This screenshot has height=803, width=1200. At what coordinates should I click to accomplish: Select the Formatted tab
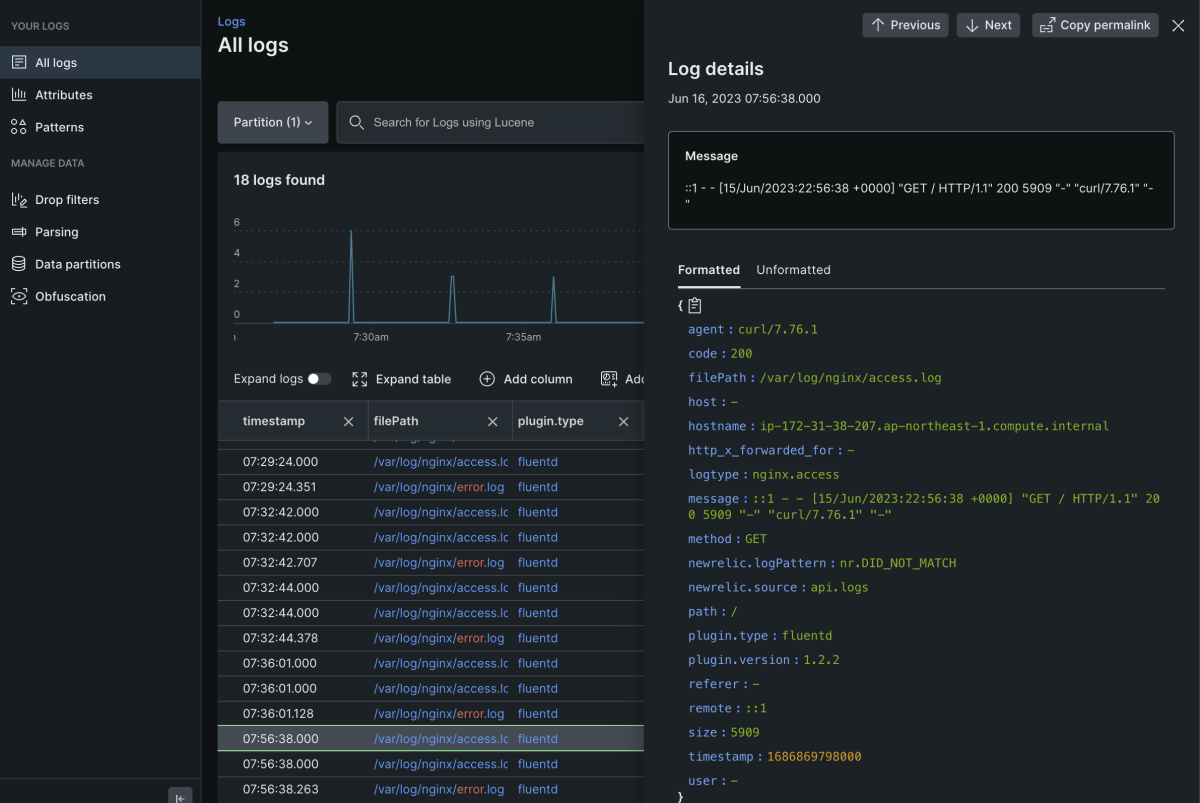(x=708, y=270)
